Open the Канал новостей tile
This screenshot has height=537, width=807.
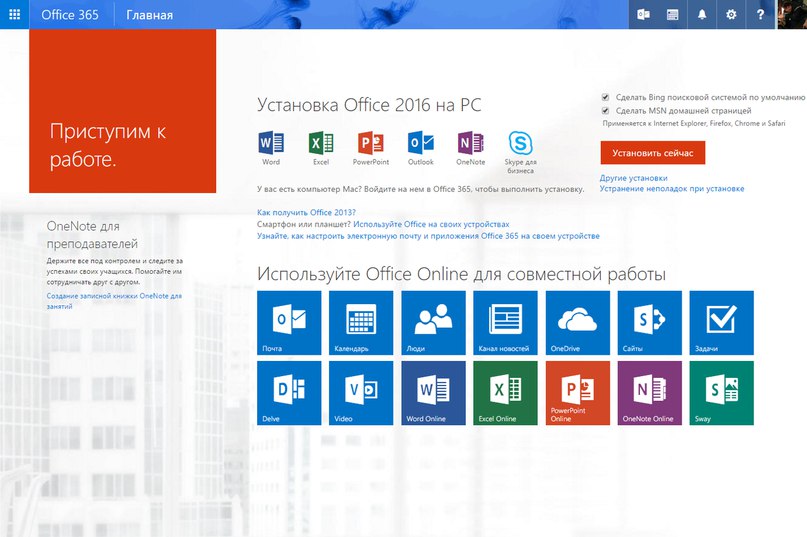tap(505, 323)
